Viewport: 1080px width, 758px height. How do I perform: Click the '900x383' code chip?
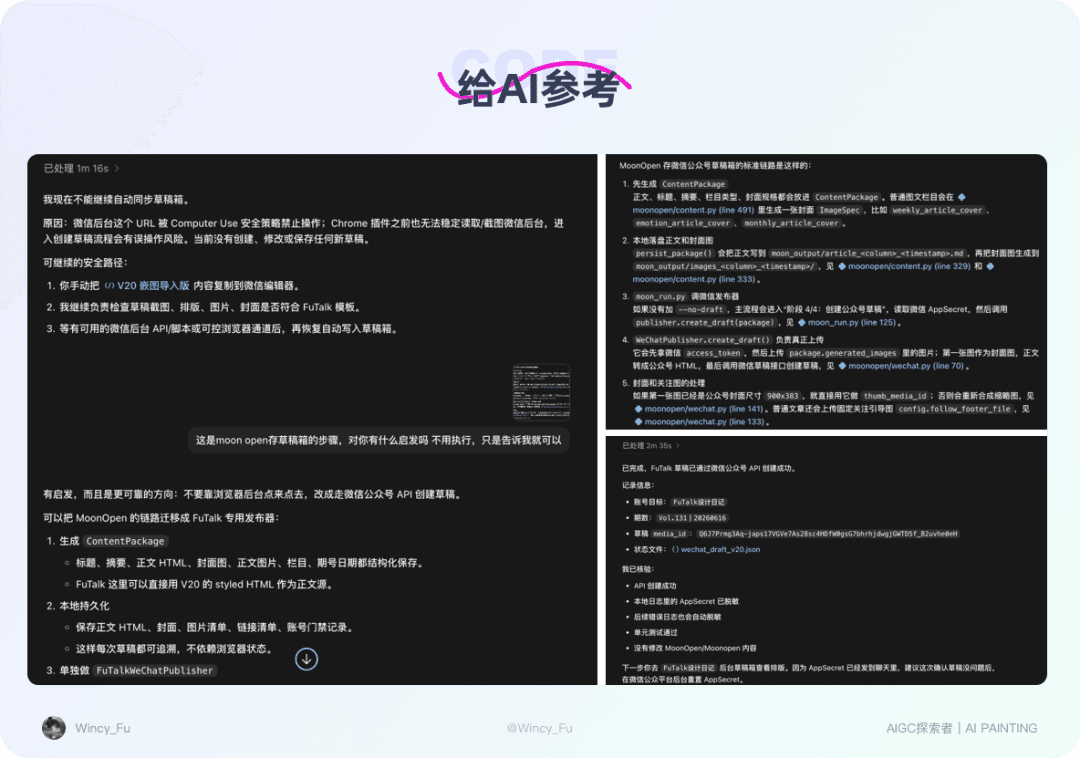click(x=782, y=396)
